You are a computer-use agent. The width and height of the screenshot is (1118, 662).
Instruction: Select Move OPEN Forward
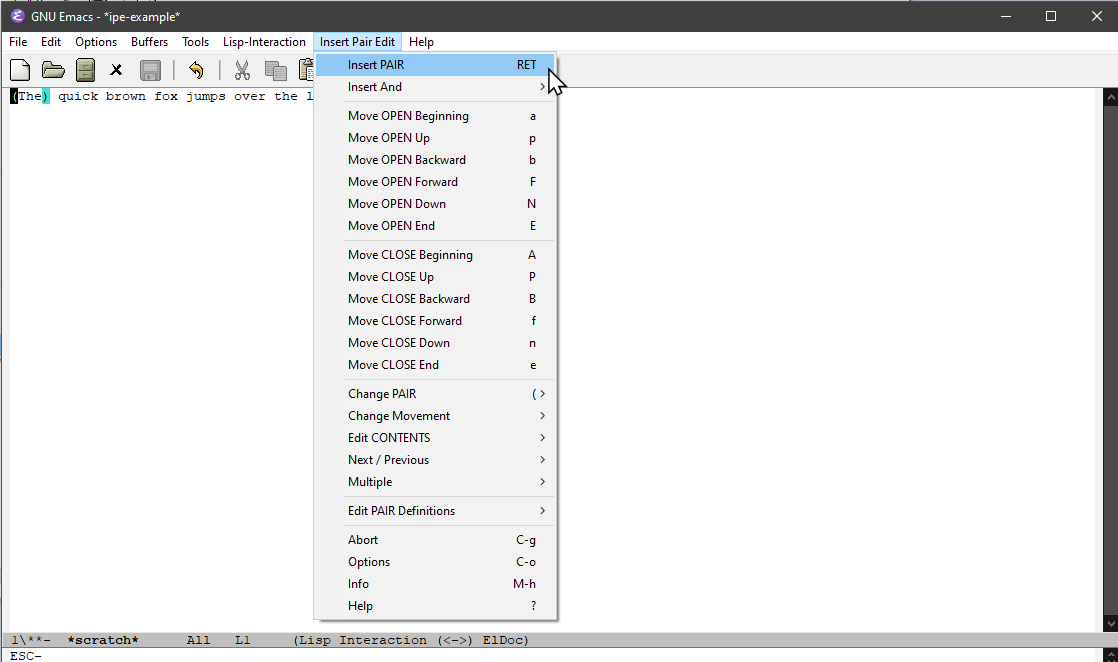[435, 182]
